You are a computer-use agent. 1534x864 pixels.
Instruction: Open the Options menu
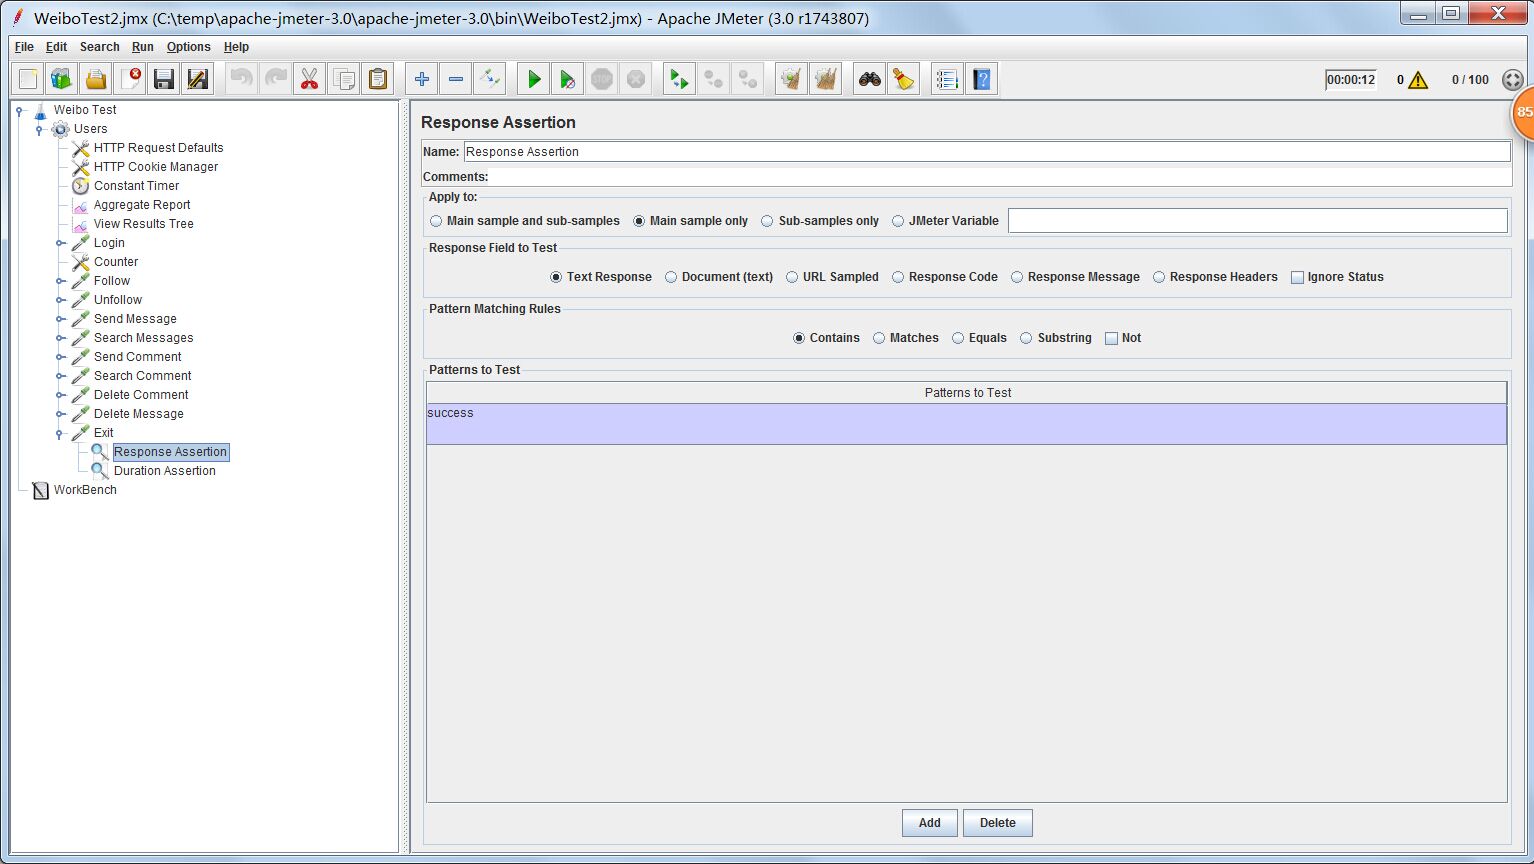click(x=189, y=47)
